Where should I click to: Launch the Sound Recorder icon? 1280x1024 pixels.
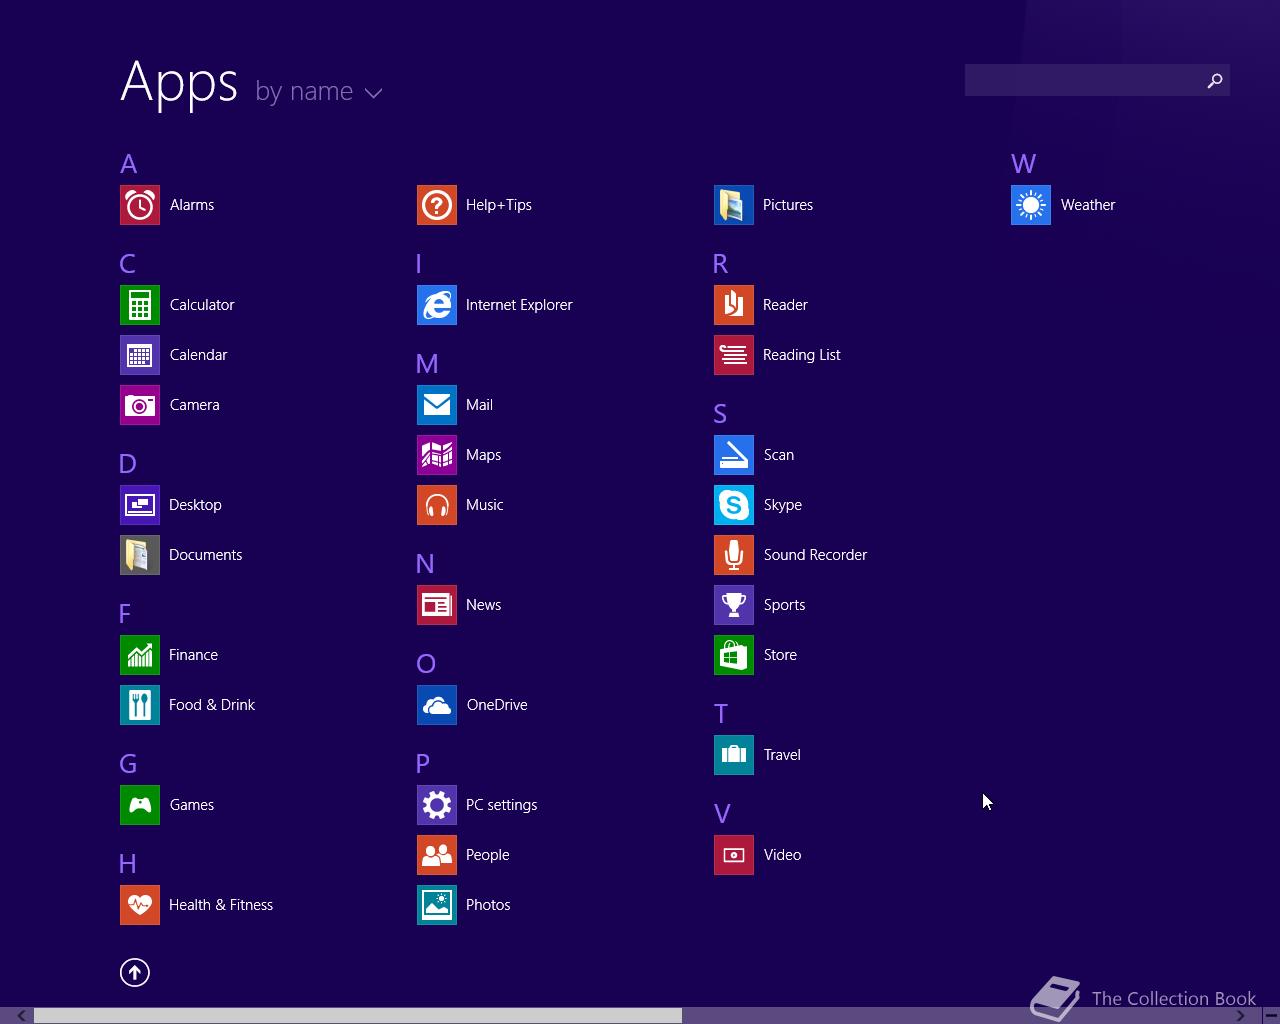click(734, 555)
